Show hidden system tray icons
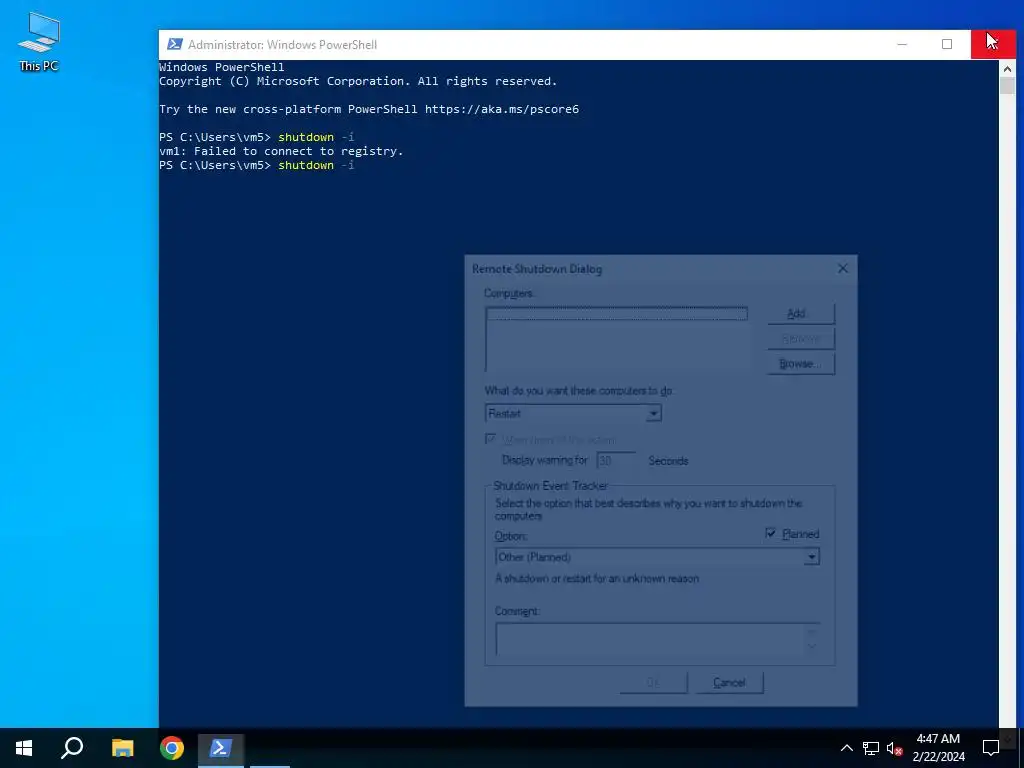The image size is (1024, 768). click(846, 748)
